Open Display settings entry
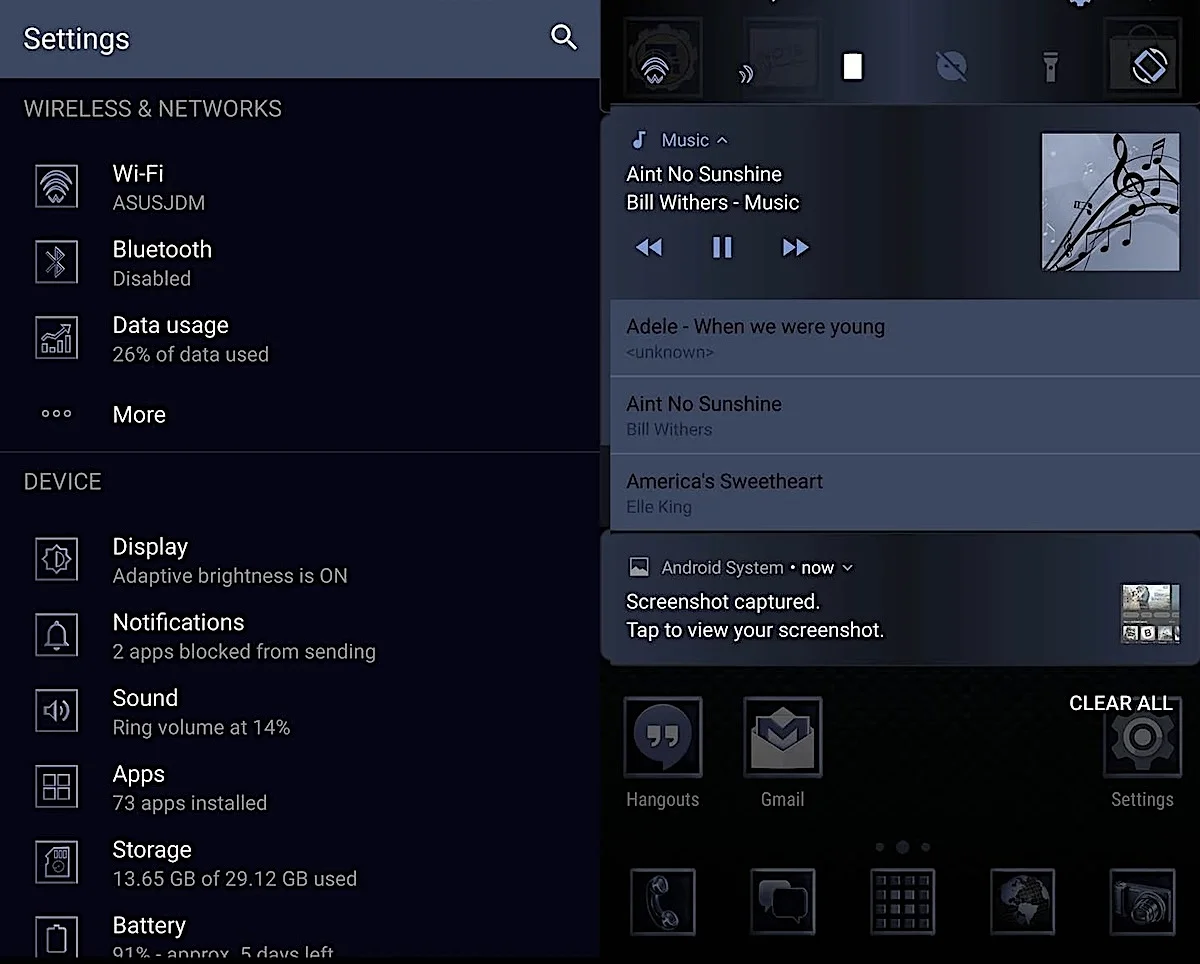Image resolution: width=1200 pixels, height=964 pixels. 300,560
